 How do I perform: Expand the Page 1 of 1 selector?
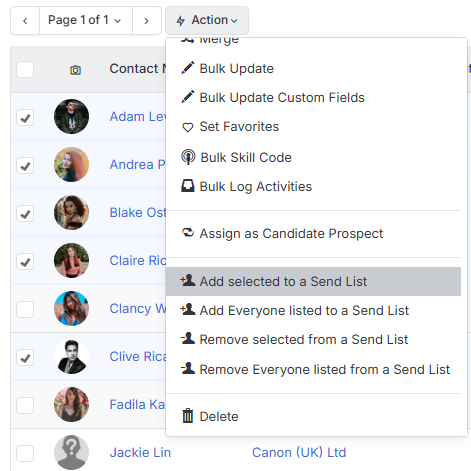pos(86,20)
